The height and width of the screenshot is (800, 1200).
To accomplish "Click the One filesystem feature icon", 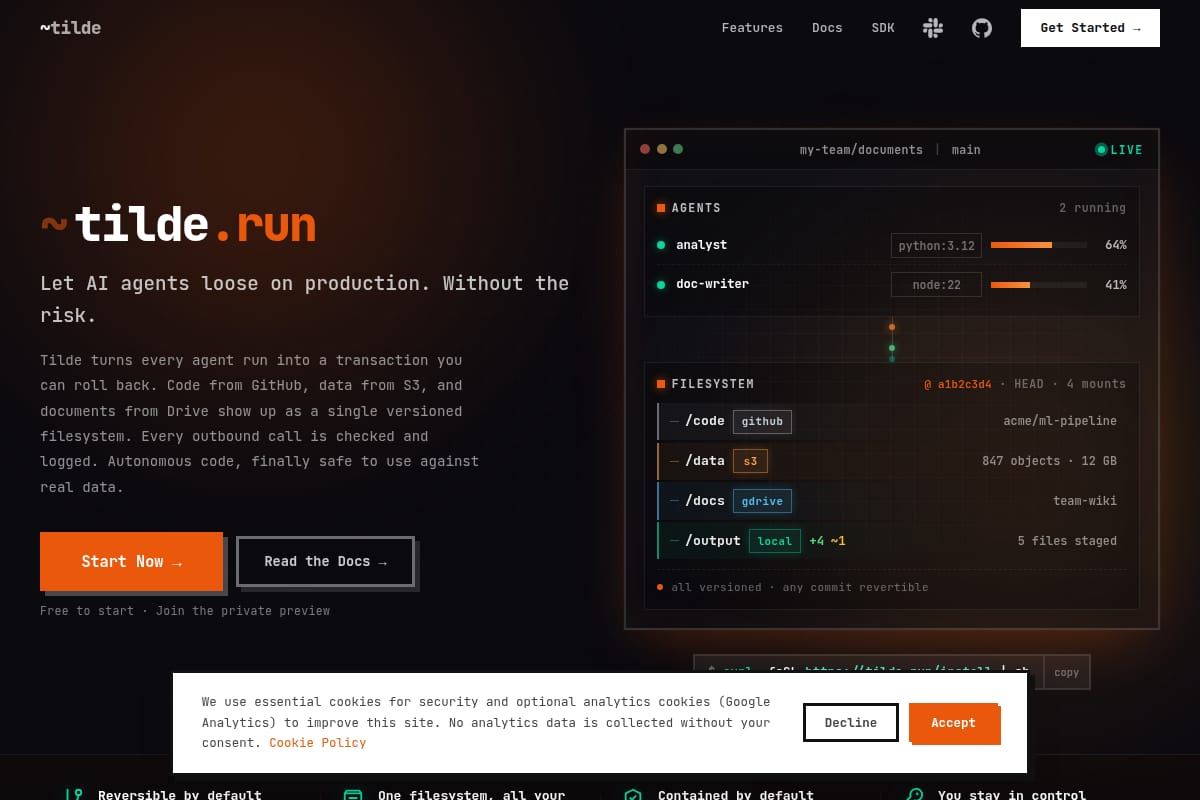I will pos(353,796).
